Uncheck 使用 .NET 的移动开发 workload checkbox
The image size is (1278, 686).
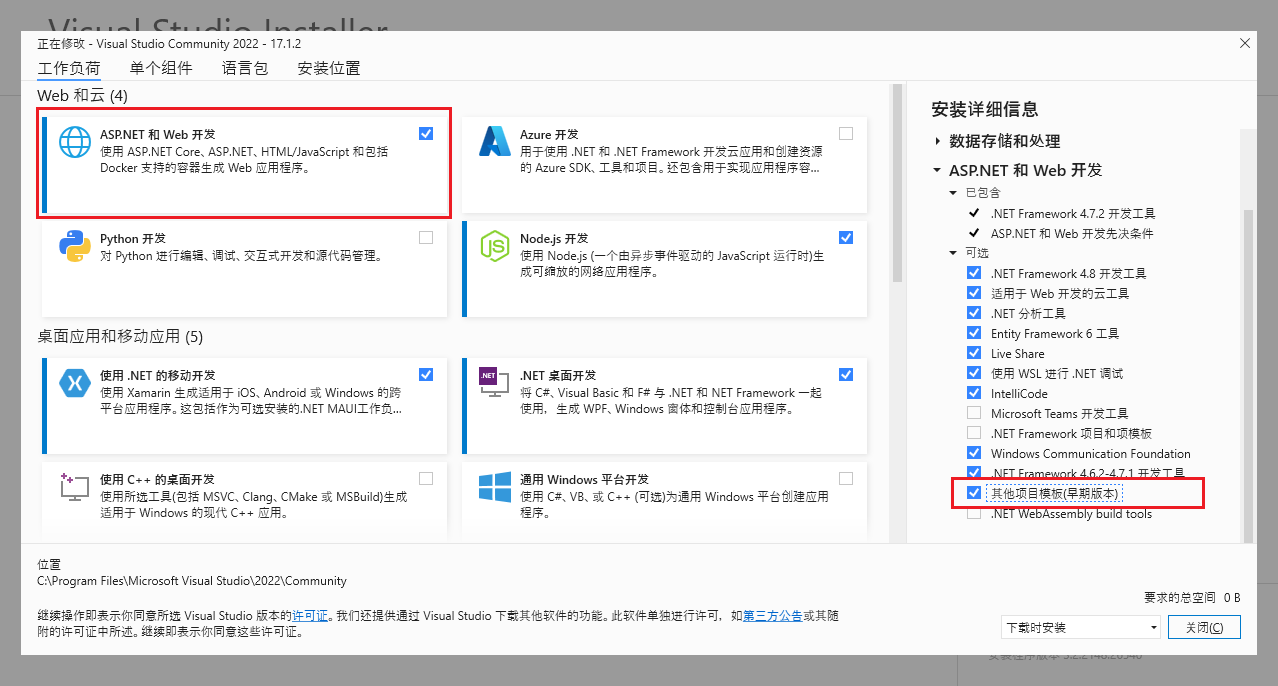pyautogui.click(x=427, y=374)
